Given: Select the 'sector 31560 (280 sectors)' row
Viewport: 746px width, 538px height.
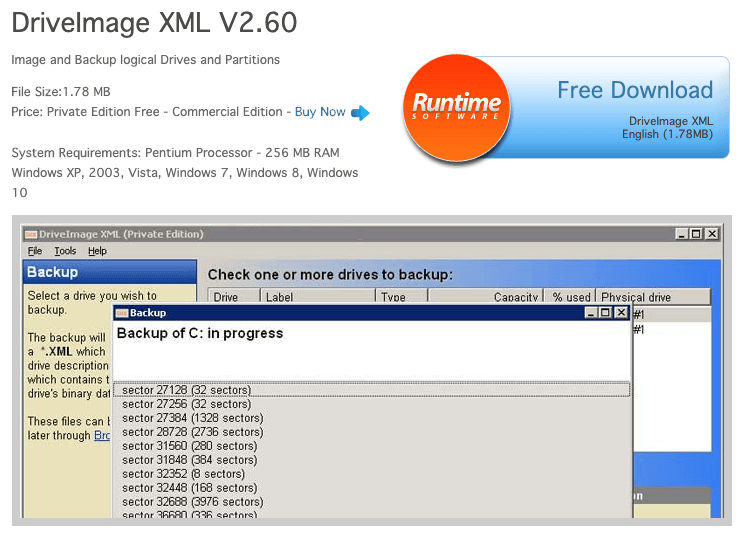Looking at the screenshot, I should pos(372,446).
